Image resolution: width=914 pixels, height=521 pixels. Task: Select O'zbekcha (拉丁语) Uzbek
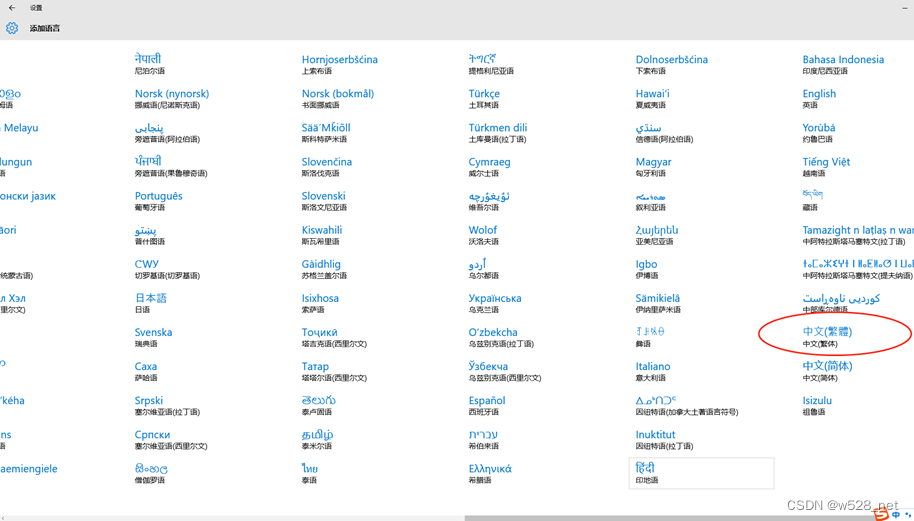[x=501, y=337]
